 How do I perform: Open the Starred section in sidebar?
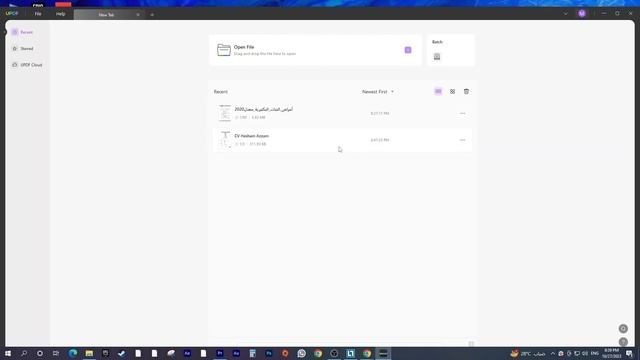[x=23, y=49]
